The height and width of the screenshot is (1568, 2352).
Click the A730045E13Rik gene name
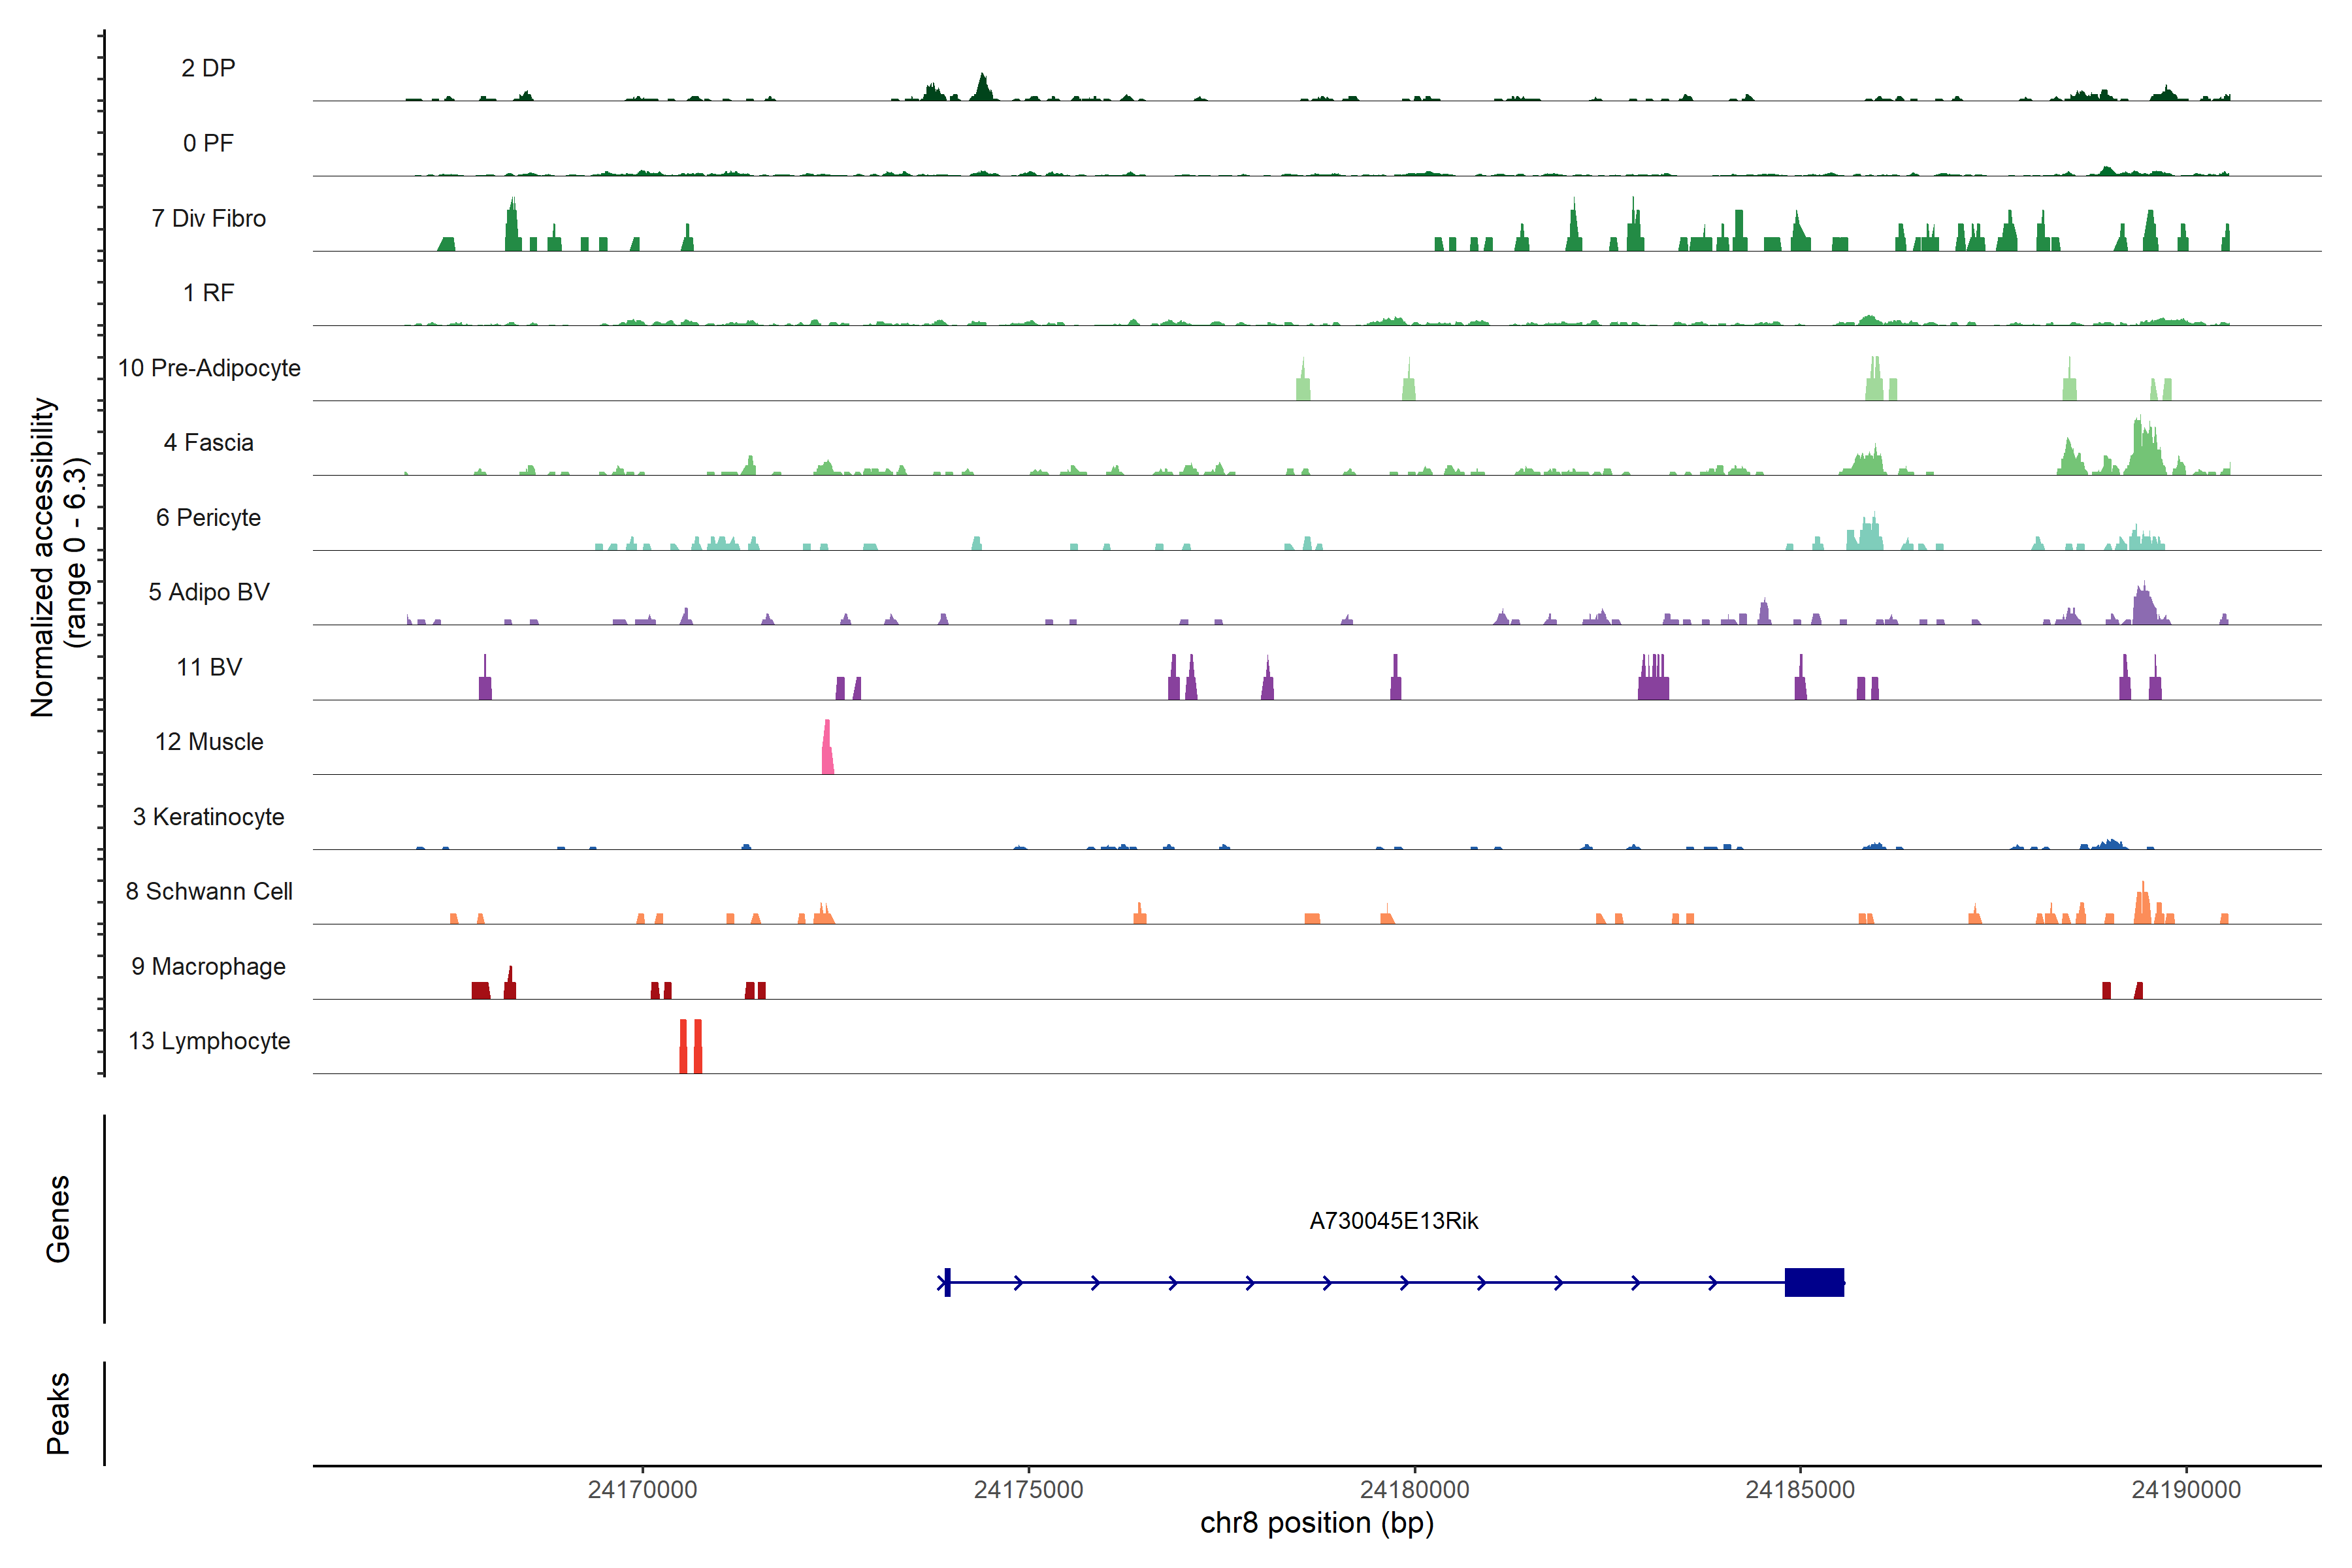1393,1221
